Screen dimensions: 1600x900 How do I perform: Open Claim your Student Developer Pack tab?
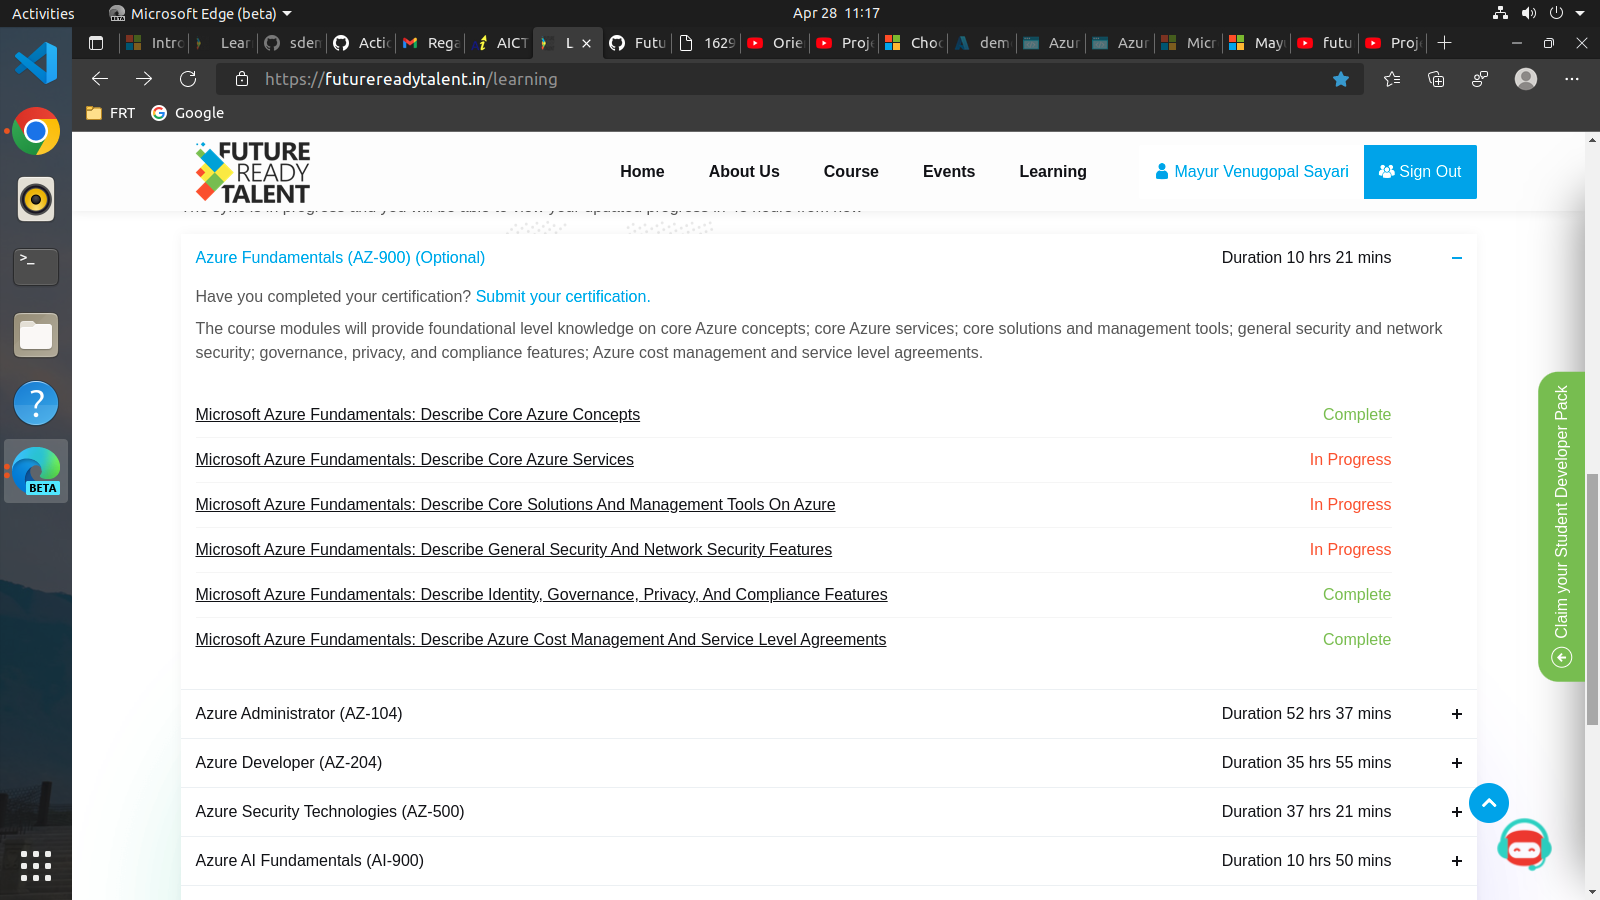click(x=1561, y=526)
